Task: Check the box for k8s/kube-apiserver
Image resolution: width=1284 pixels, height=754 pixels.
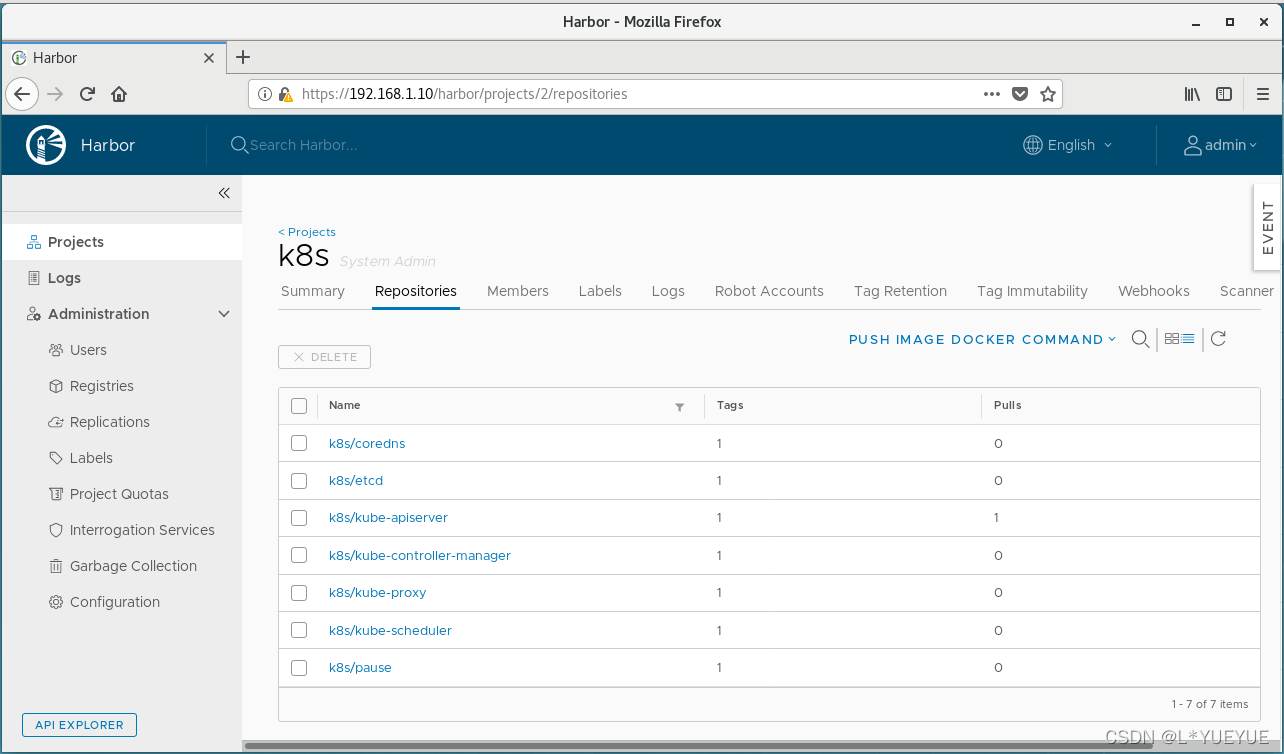Action: click(299, 518)
